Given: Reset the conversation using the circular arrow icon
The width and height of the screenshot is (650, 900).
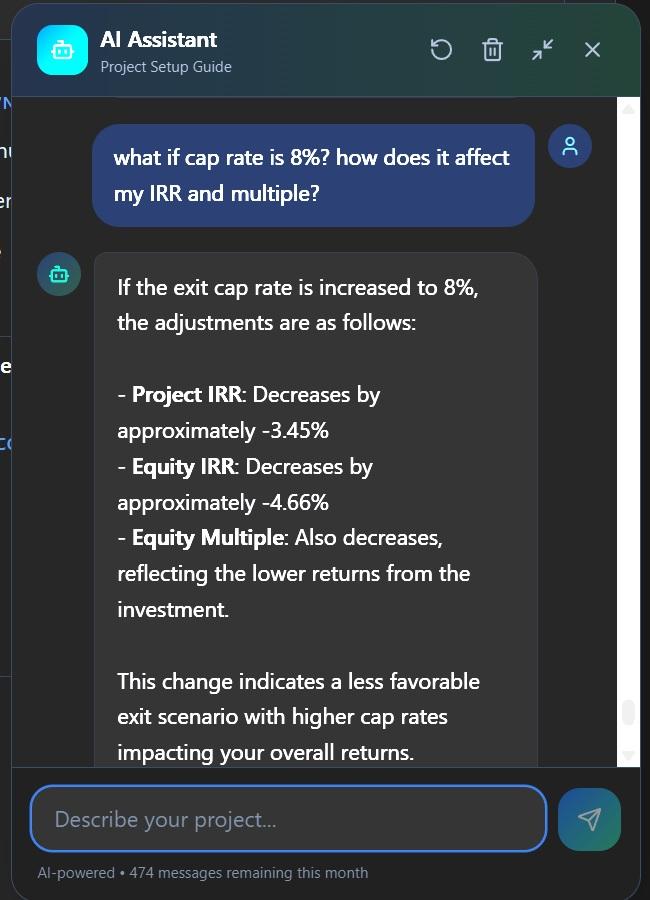Looking at the screenshot, I should click(x=441, y=49).
